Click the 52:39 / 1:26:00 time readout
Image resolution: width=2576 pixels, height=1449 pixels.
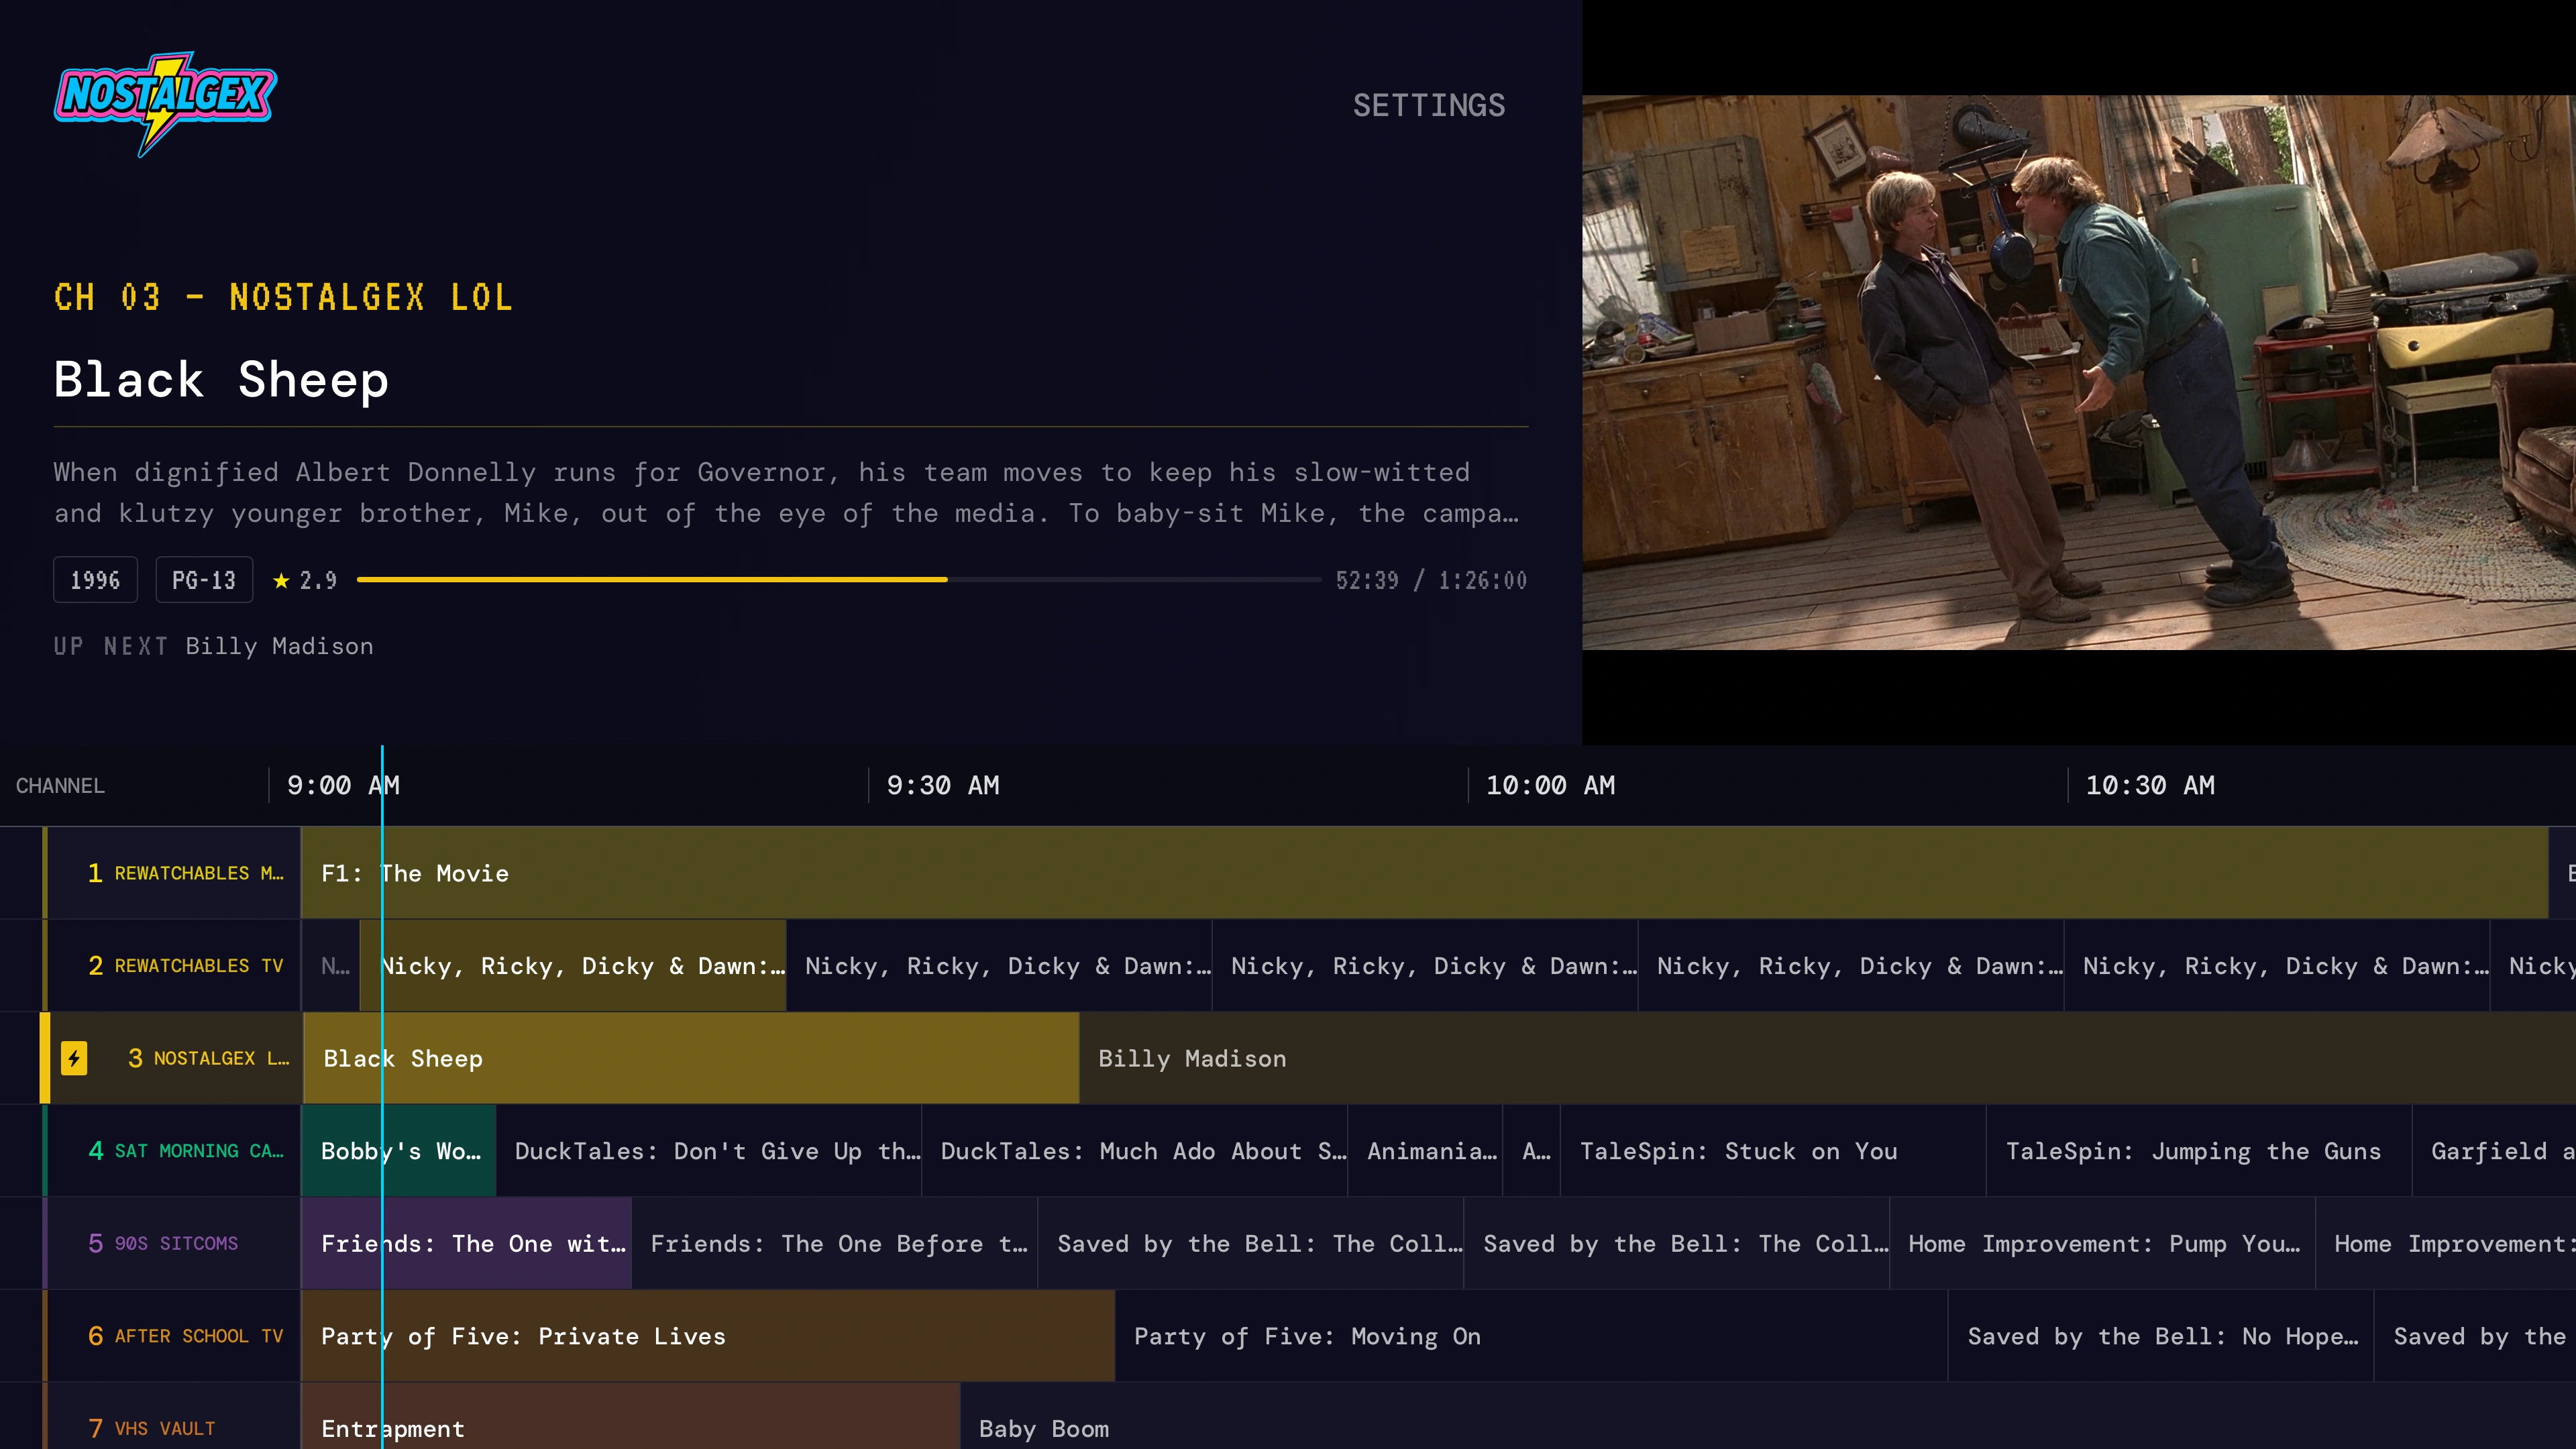[x=1431, y=580]
